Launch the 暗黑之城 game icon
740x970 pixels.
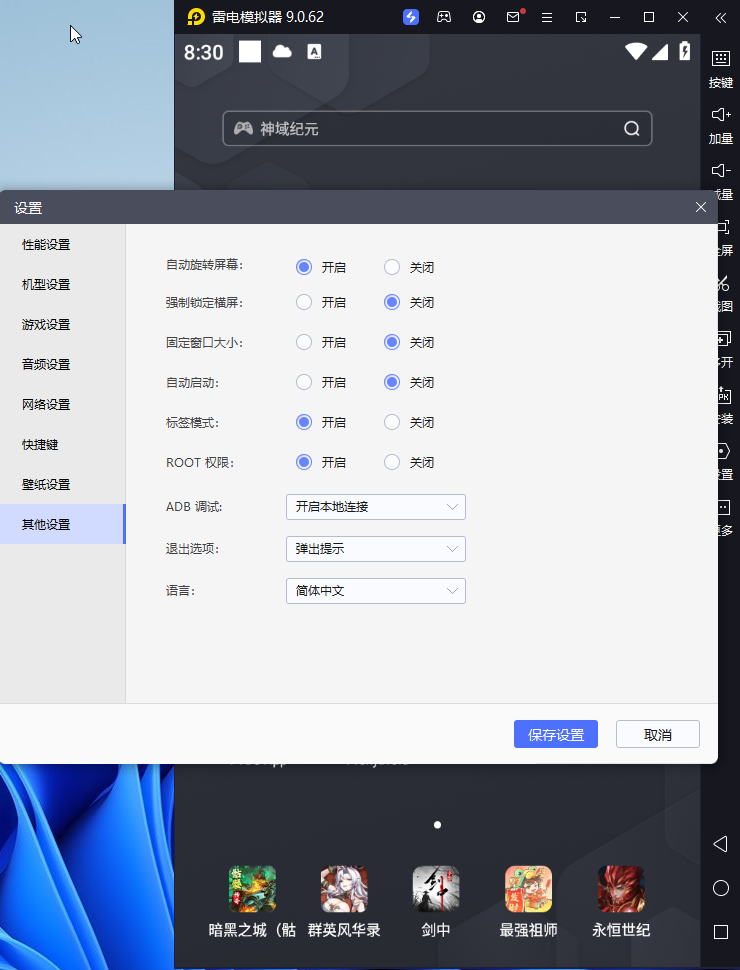pos(252,889)
